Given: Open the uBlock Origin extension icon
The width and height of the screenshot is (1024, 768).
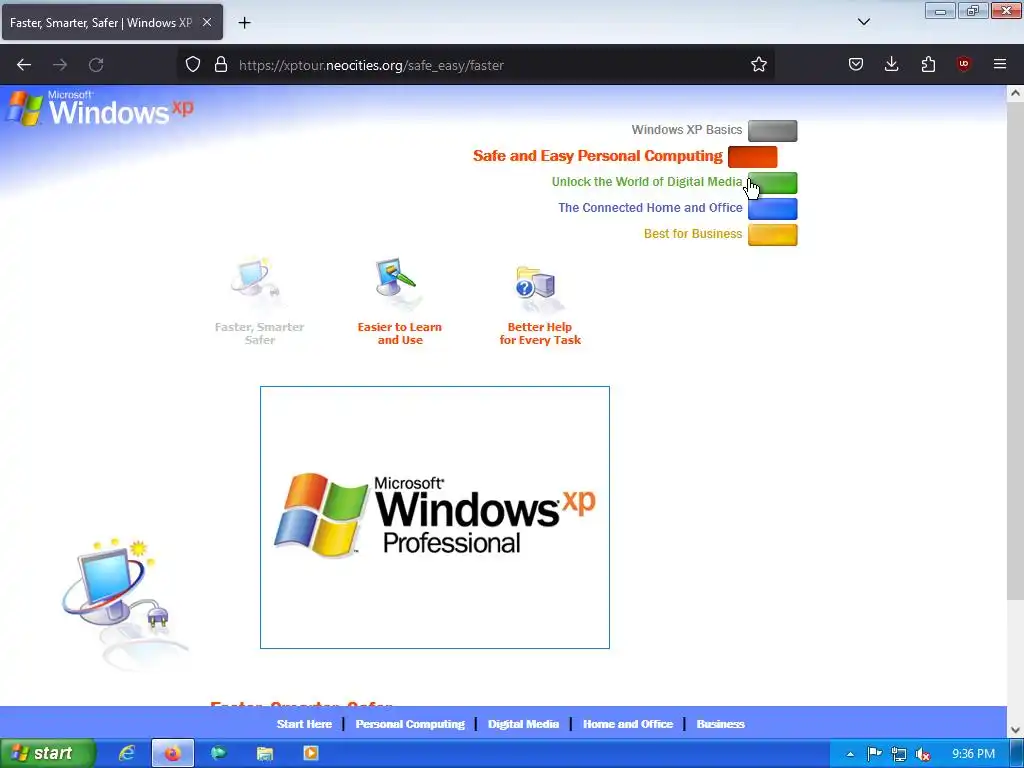Looking at the screenshot, I should tap(963, 65).
